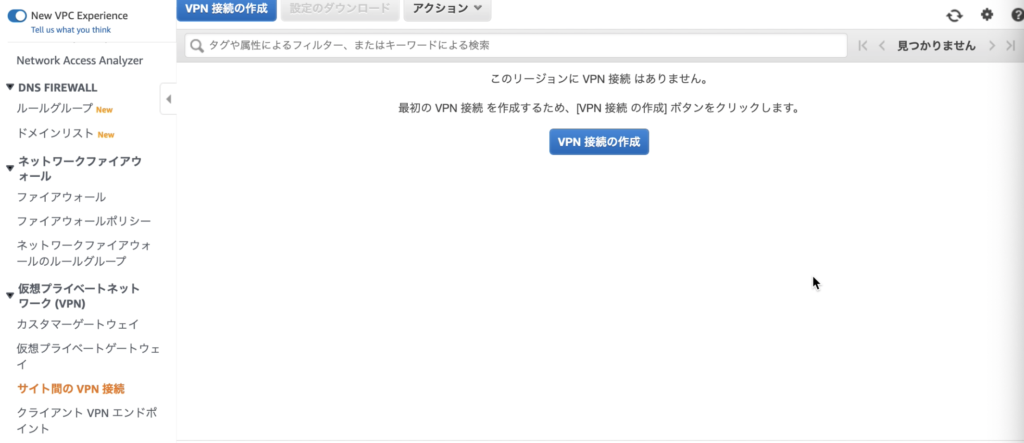This screenshot has height=443, width=1024.
Task: Go to previous page of results
Action: [x=882, y=46]
